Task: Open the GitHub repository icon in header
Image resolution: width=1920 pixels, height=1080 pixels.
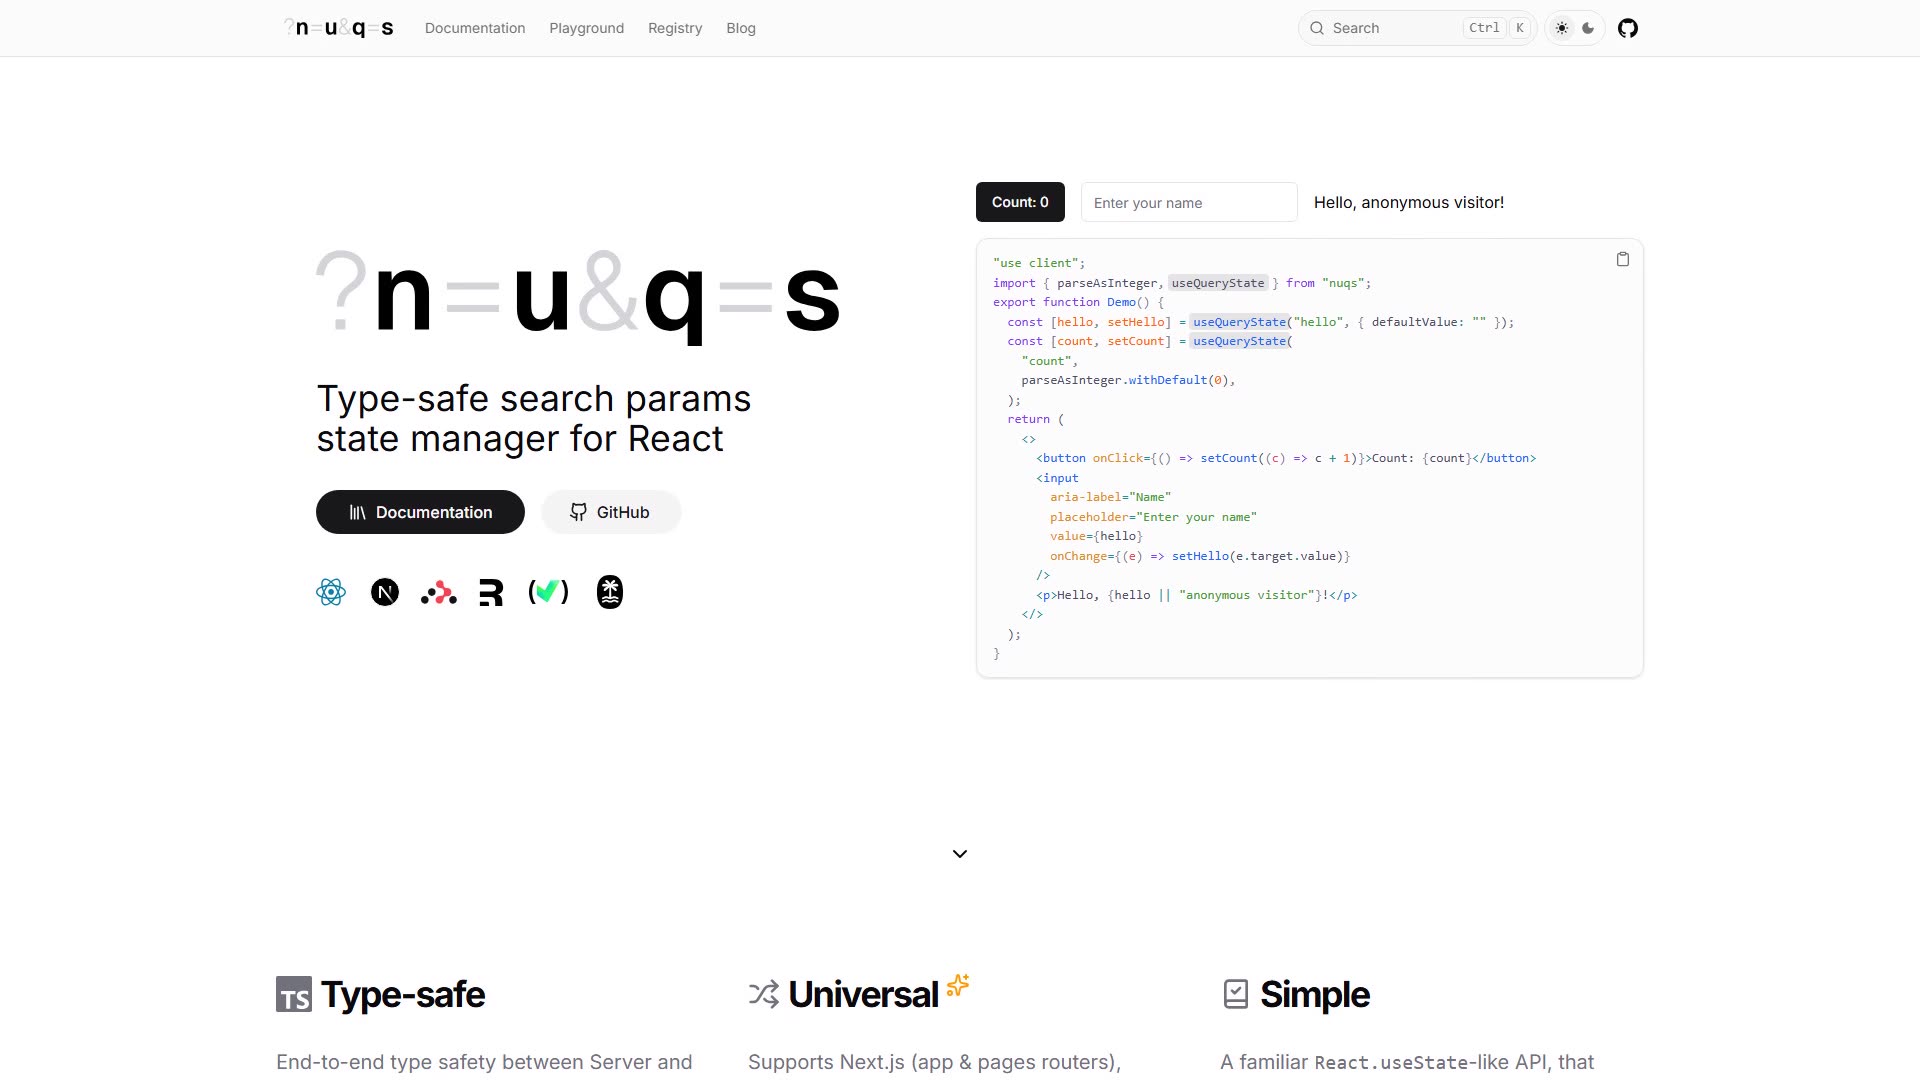Action: [x=1628, y=28]
